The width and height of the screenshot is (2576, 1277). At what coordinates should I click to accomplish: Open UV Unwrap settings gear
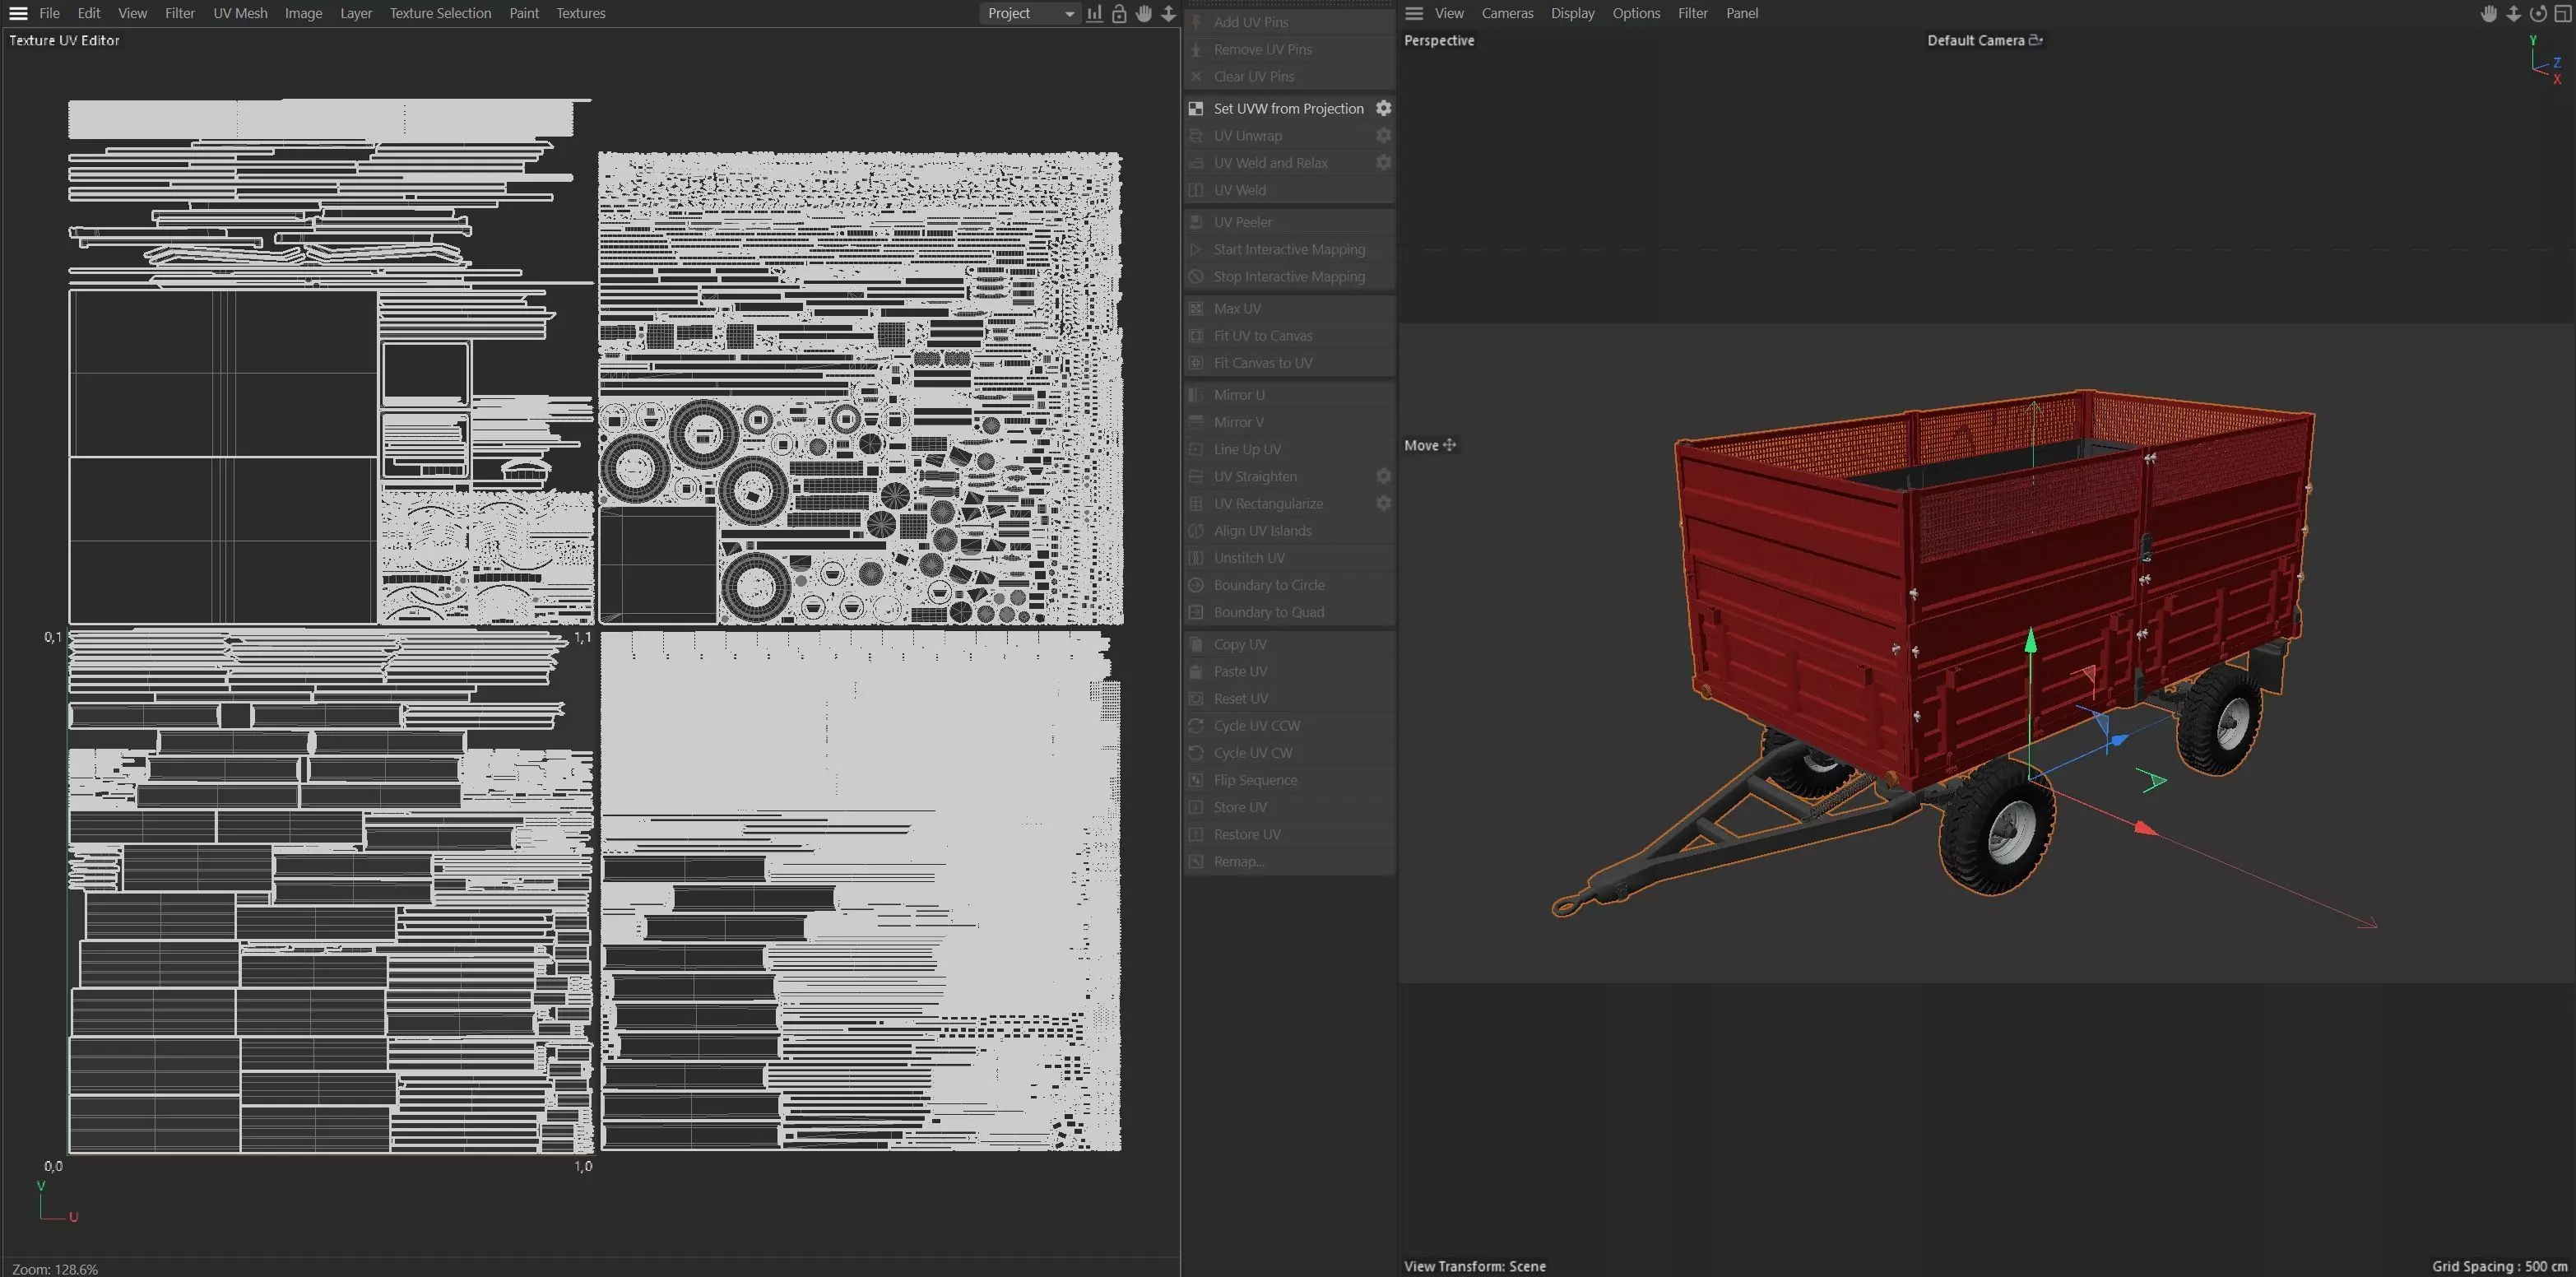[1383, 135]
